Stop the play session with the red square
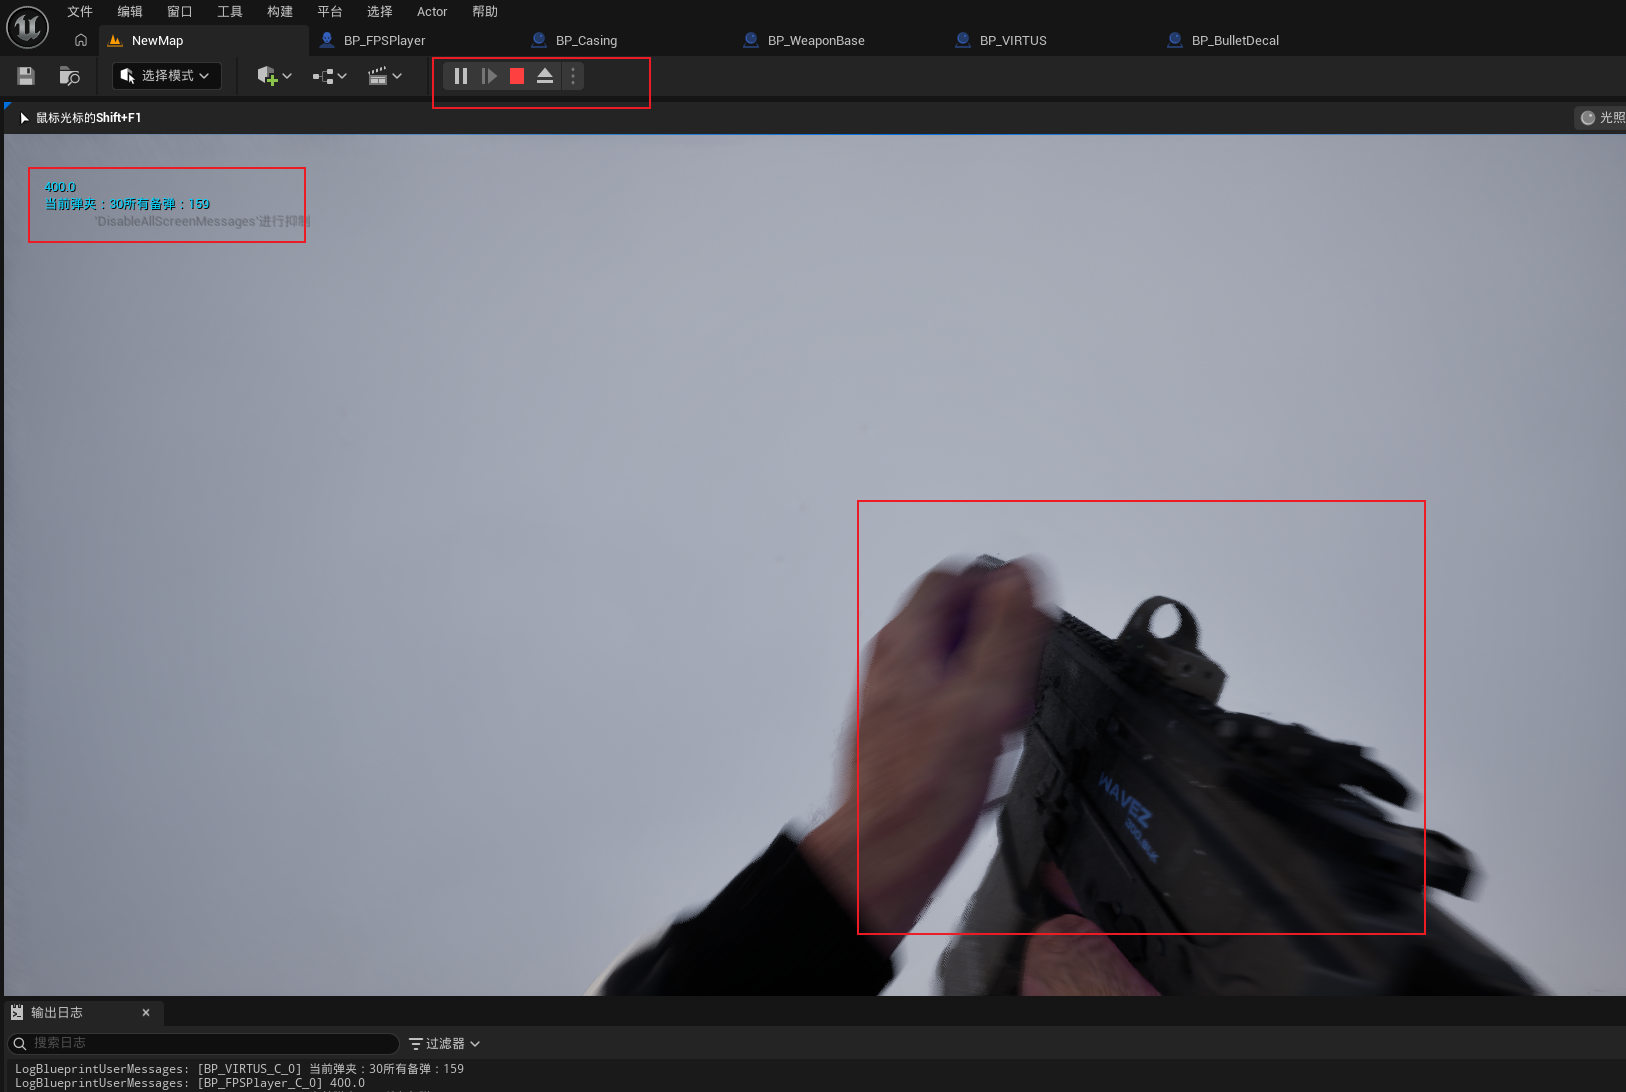Screen dimensions: 1626x1092 point(517,76)
